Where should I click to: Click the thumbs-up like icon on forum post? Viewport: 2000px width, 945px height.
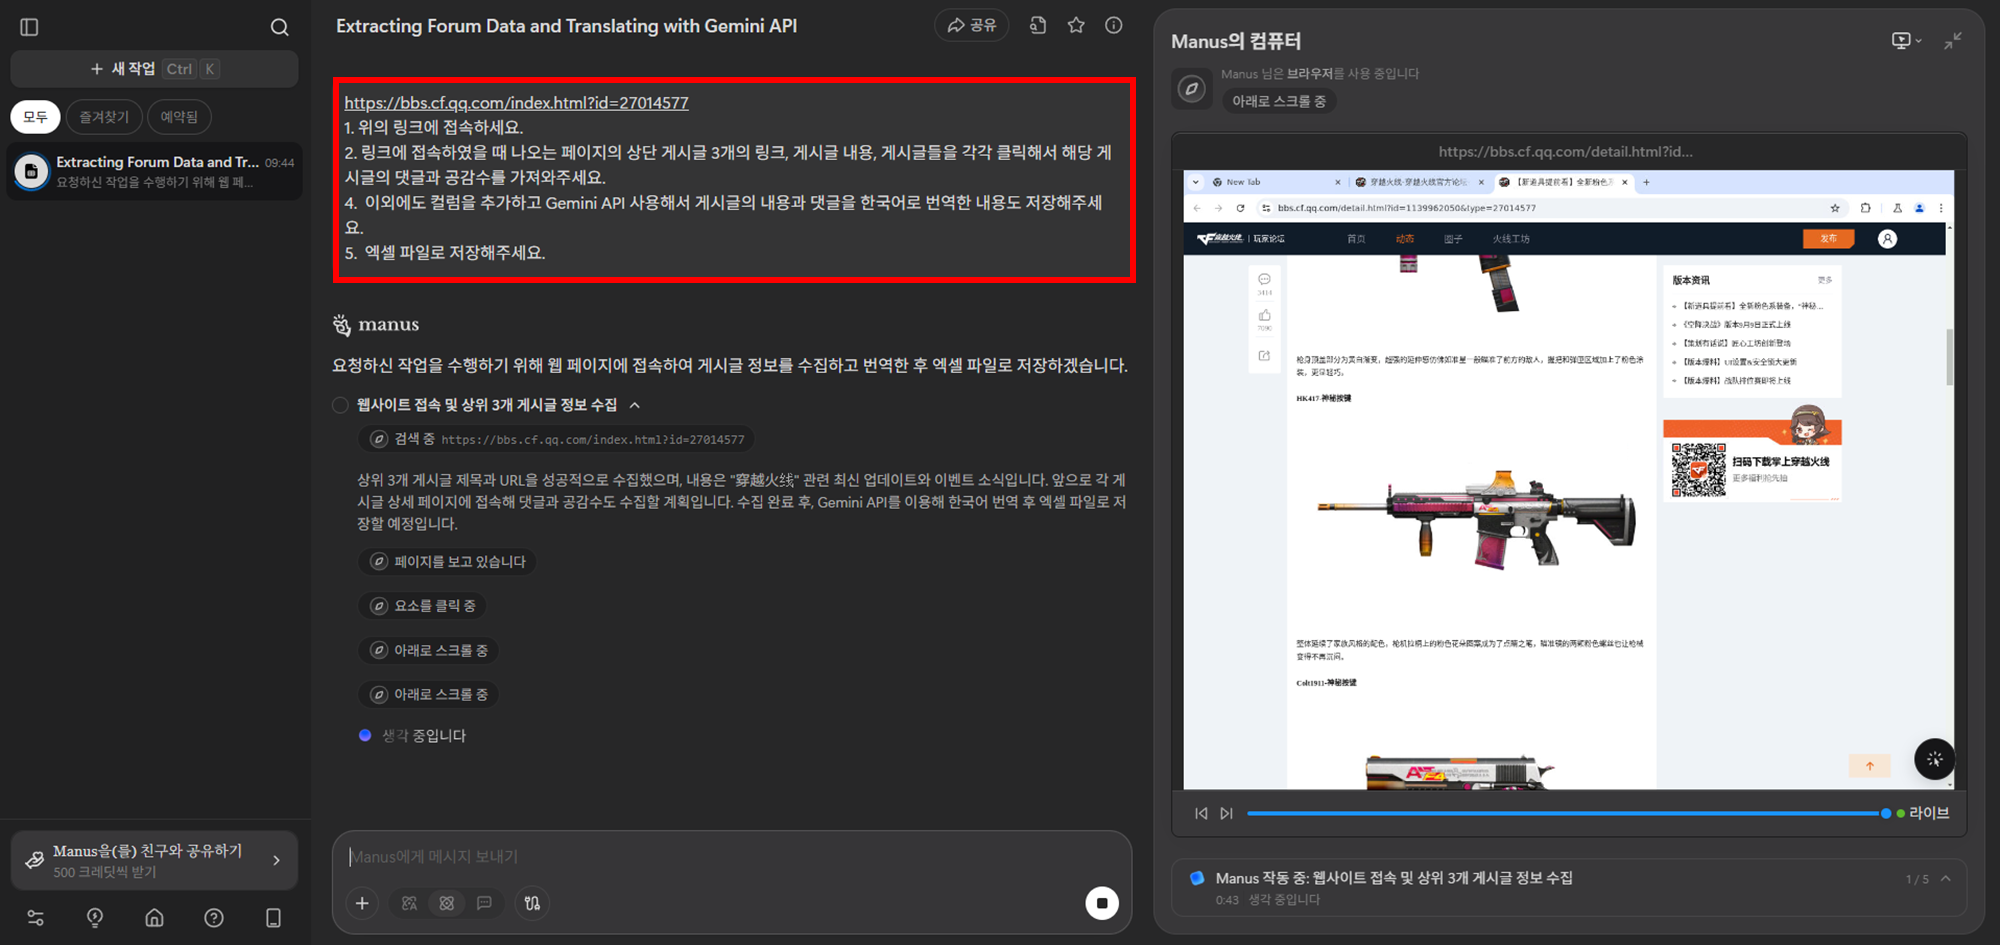[1265, 316]
